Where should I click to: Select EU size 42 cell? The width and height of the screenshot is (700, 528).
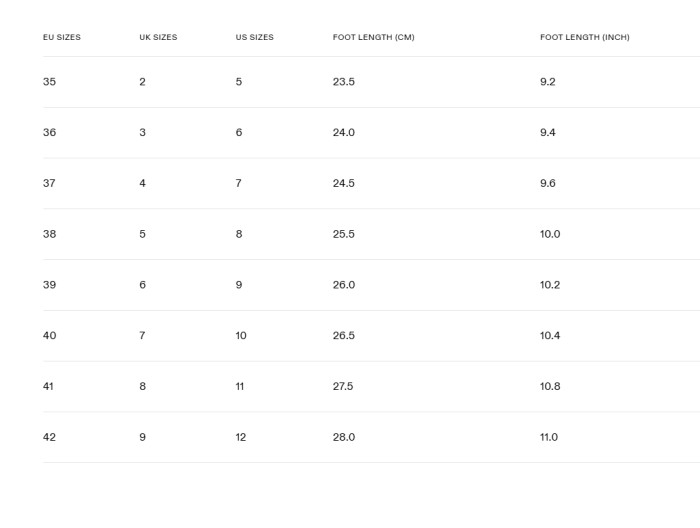[x=50, y=437]
